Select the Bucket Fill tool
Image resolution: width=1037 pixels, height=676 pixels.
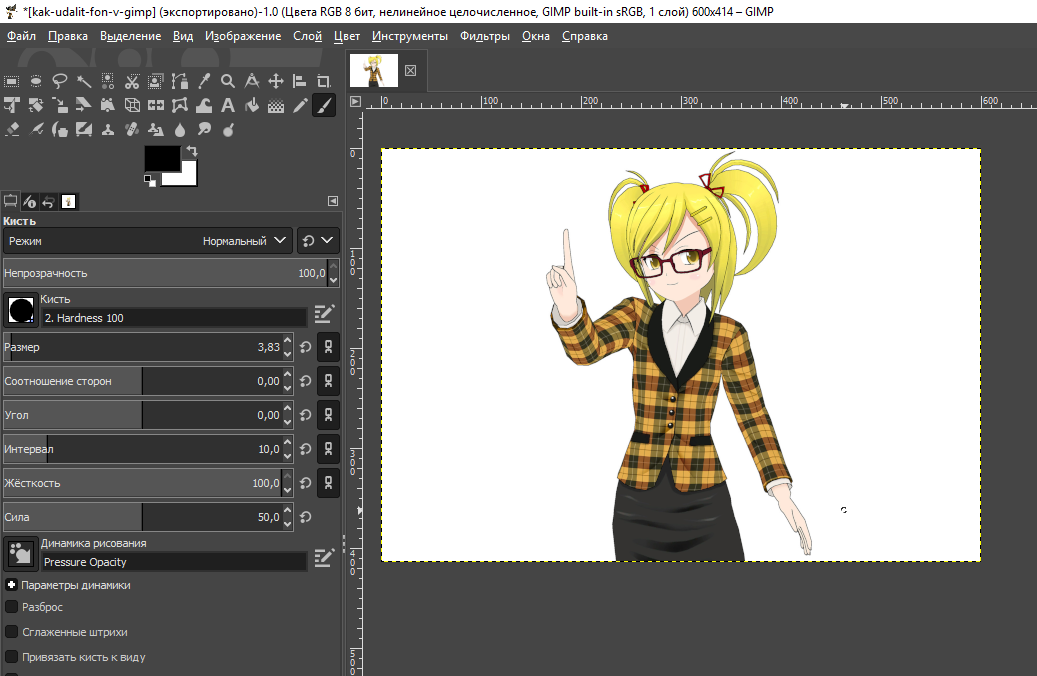pyautogui.click(x=252, y=105)
